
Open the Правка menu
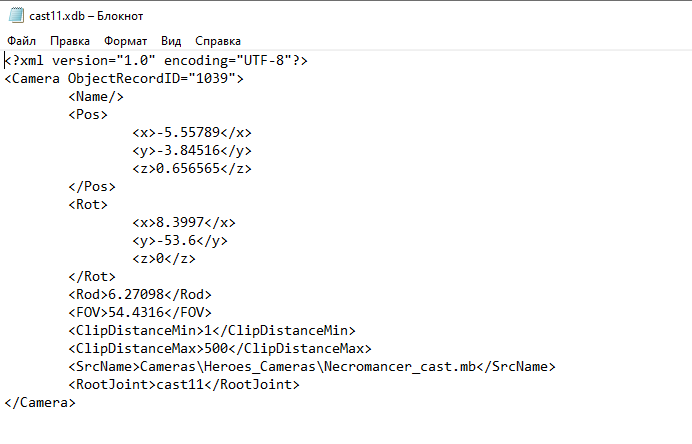pos(70,41)
